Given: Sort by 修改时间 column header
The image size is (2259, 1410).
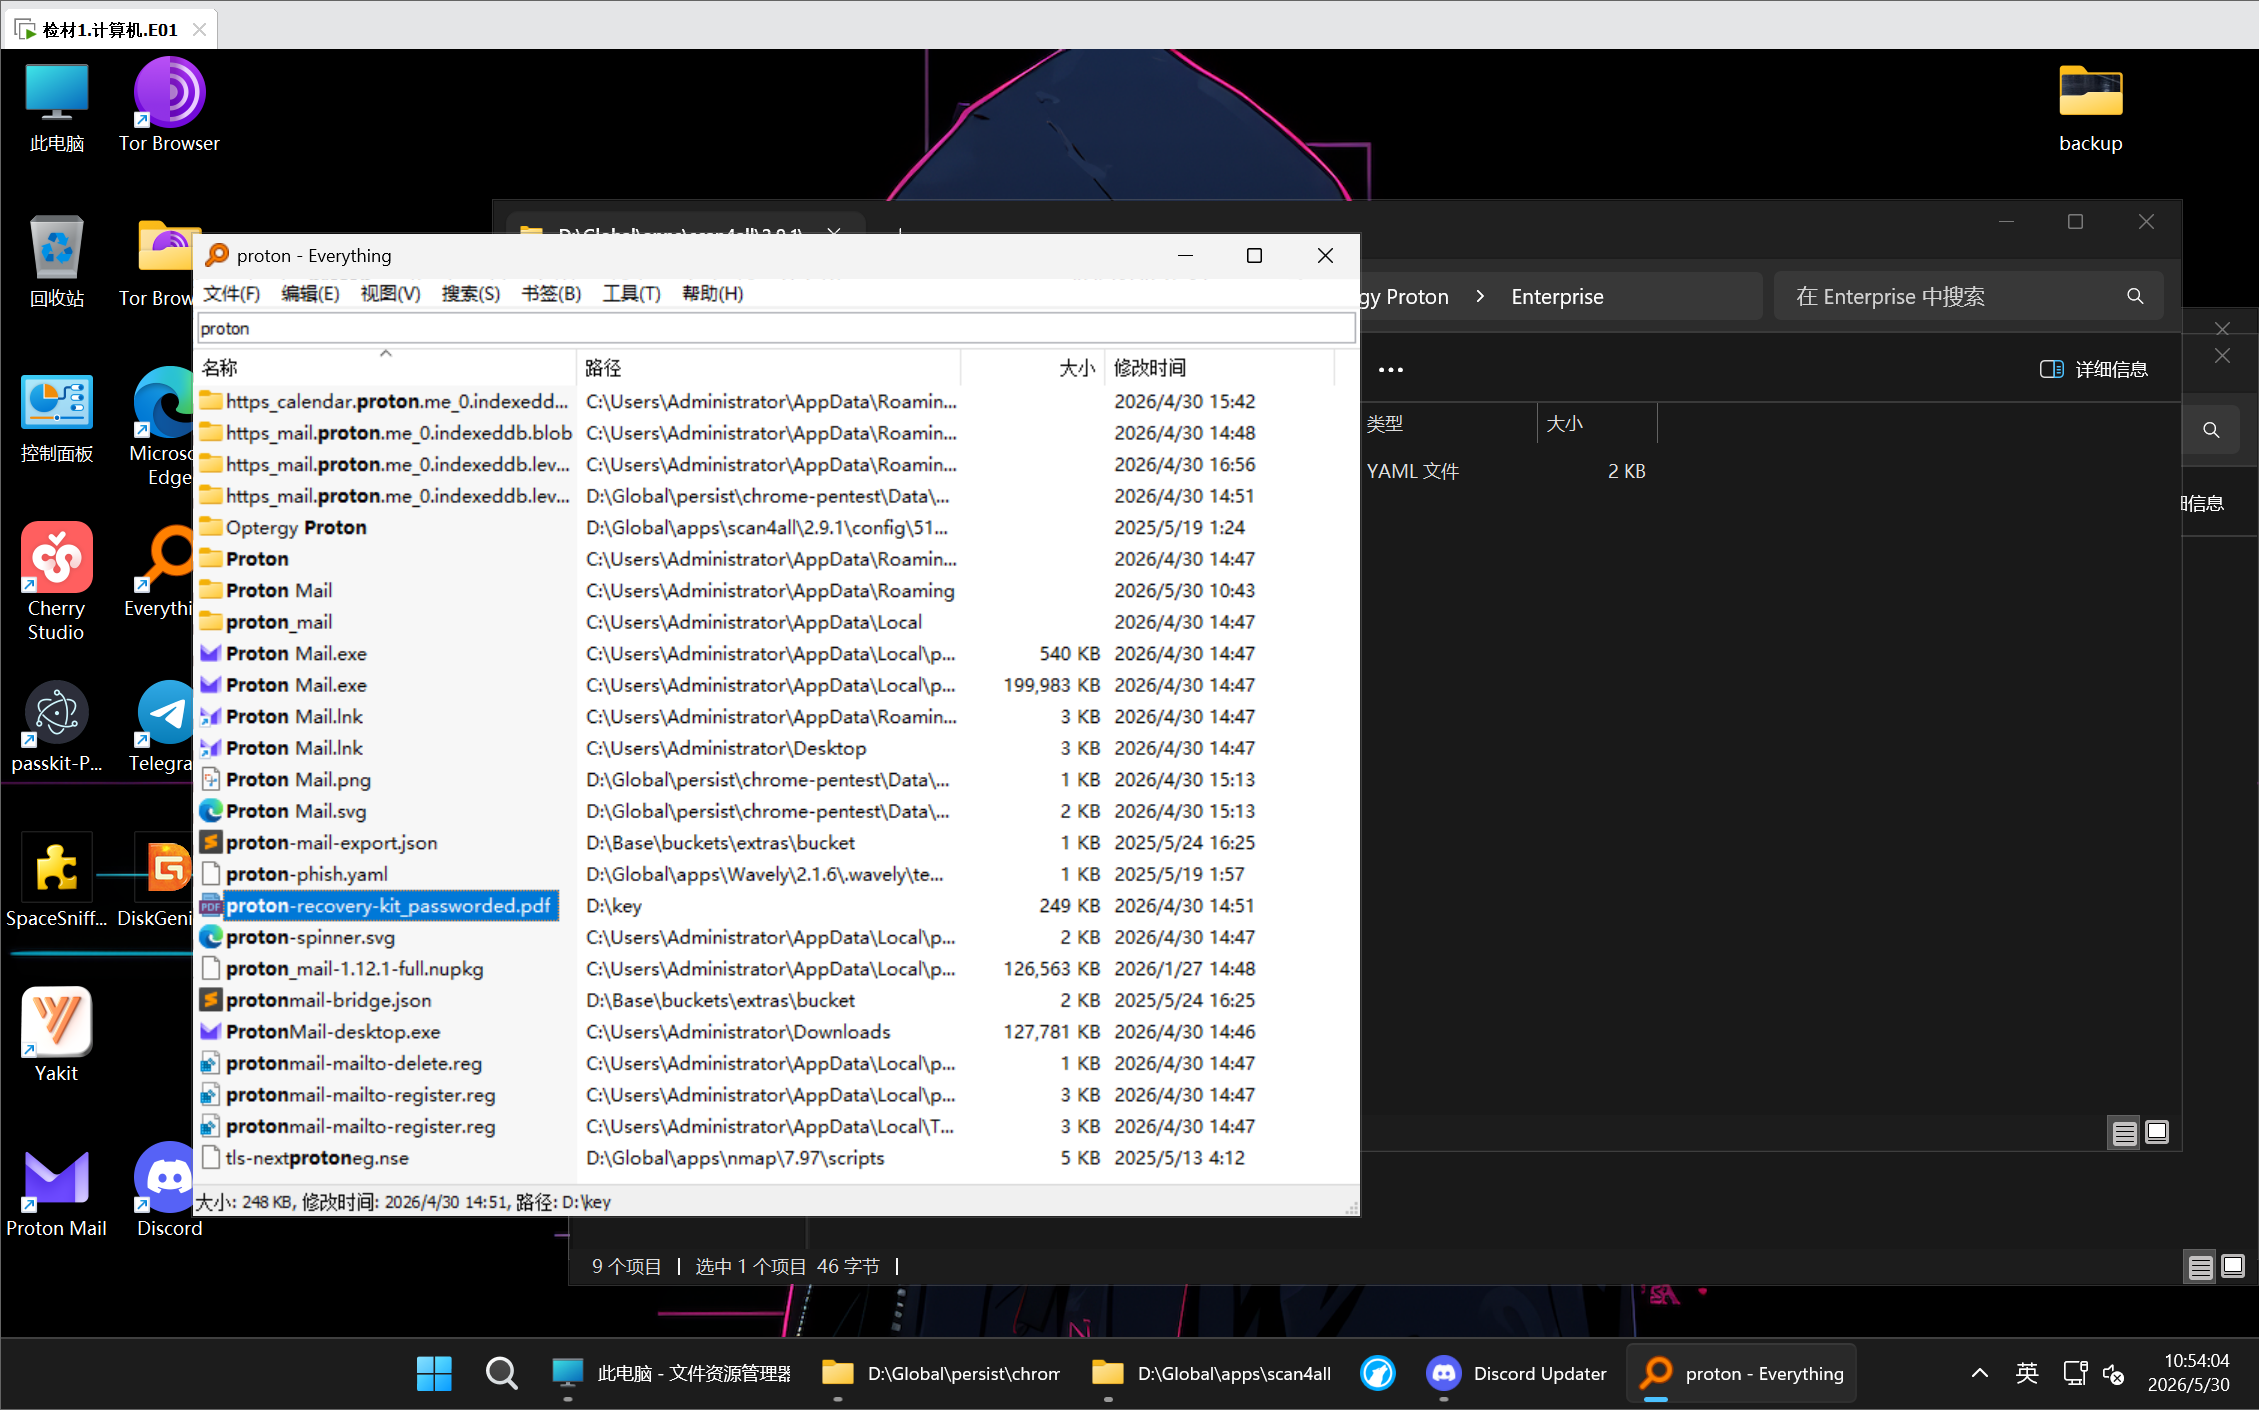Looking at the screenshot, I should pos(1219,367).
